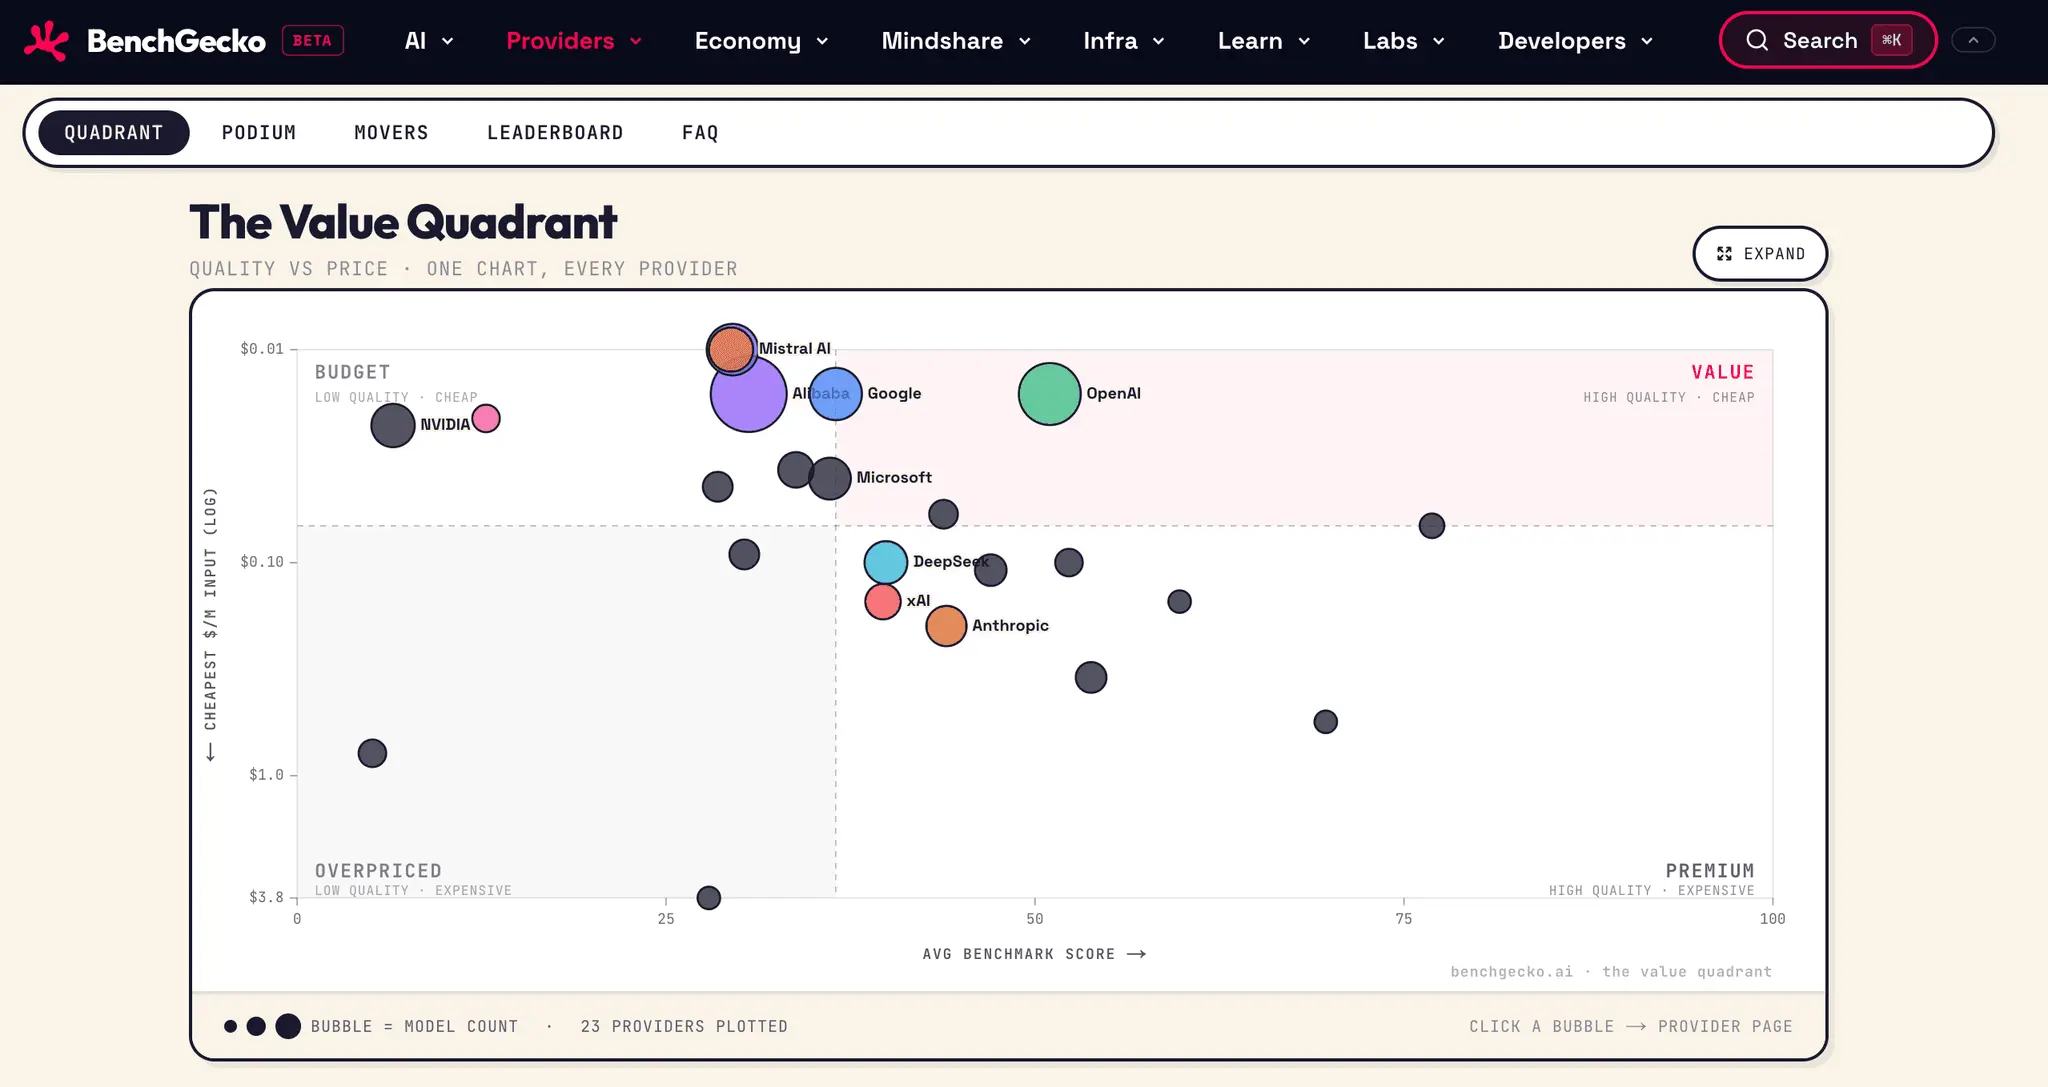Click 'BUBBLE = MODEL COUNT' legend text
Screen dimensions: 2048x1087
click(414, 1026)
